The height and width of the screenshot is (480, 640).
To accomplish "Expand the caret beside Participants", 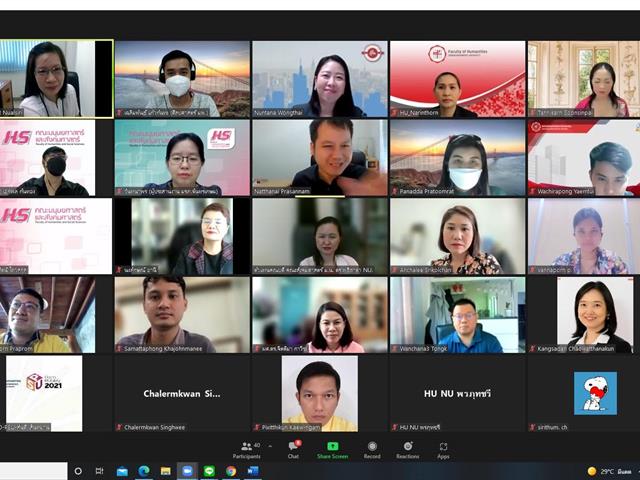I will coord(270,447).
